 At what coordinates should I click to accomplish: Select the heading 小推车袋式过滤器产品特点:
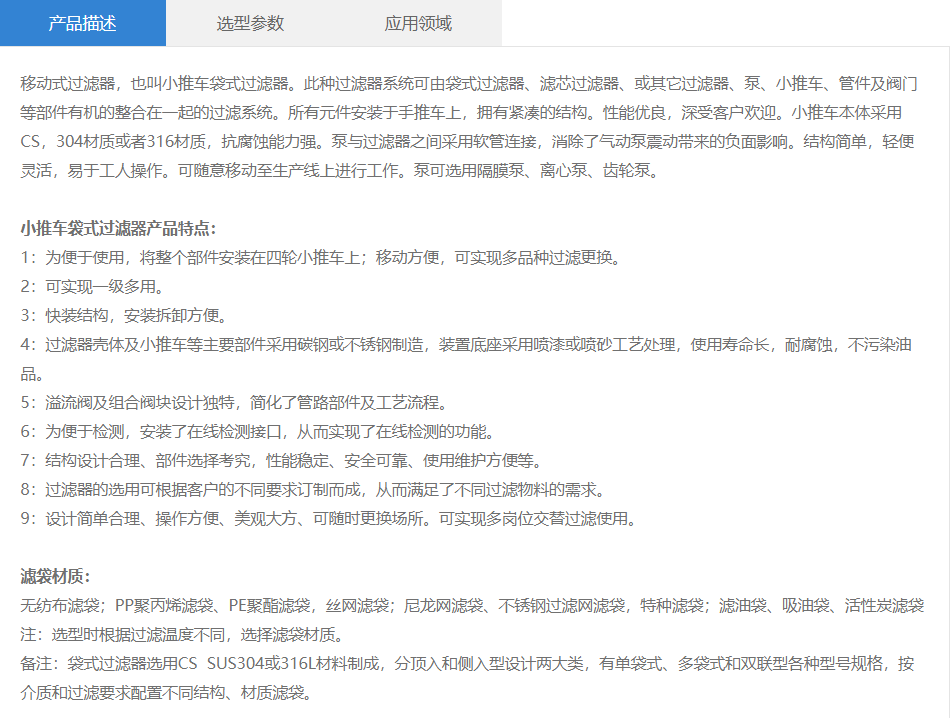coord(118,229)
